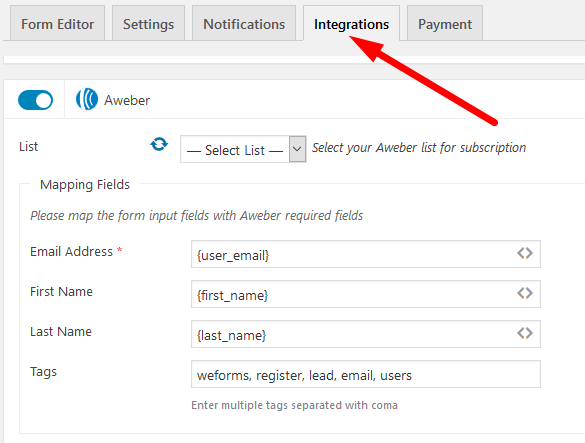
Task: Click the First Name input field
Action: click(366, 294)
